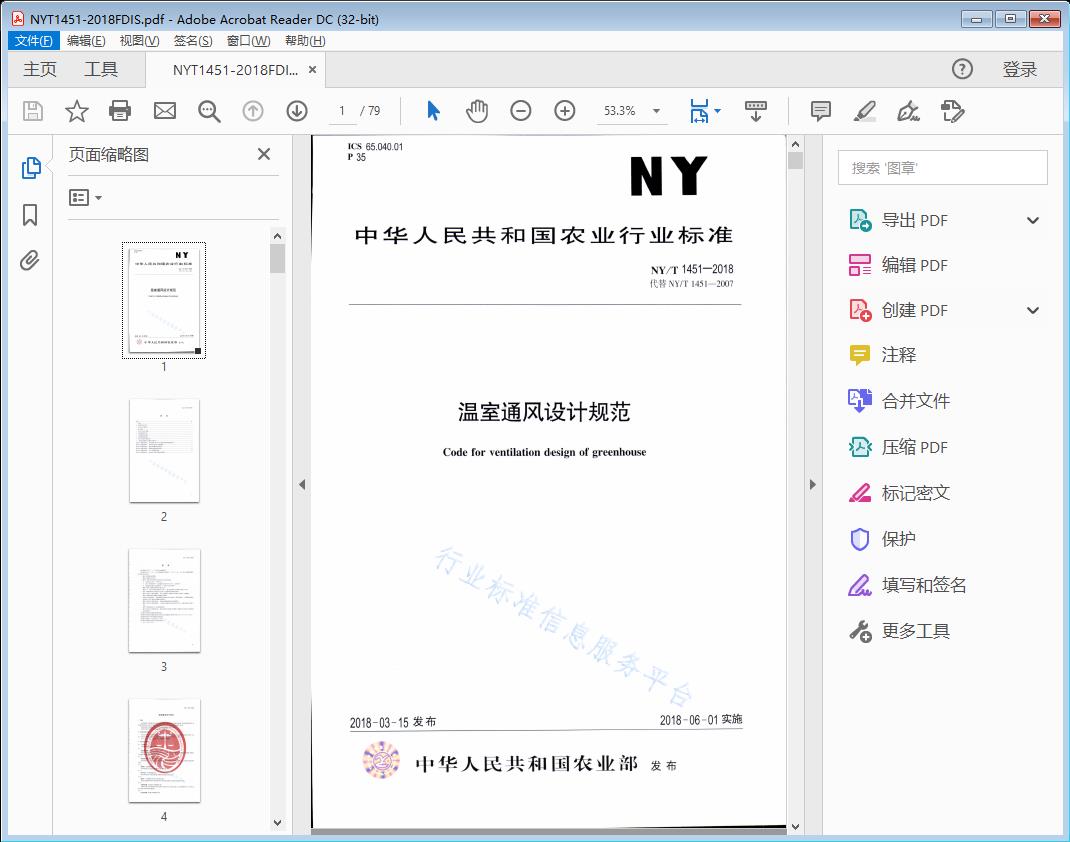This screenshot has height=842, width=1070.
Task: Switch to the 工具 tab
Action: 101,69
